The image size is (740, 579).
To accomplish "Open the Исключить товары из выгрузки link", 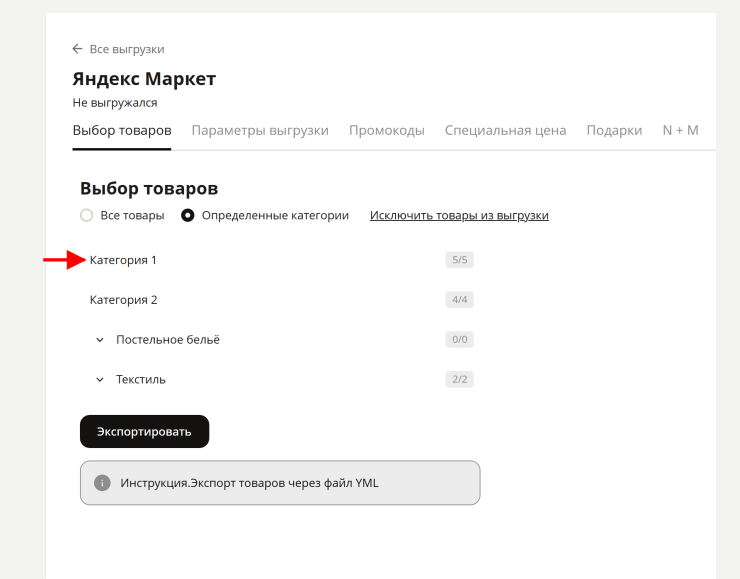I will click(459, 215).
